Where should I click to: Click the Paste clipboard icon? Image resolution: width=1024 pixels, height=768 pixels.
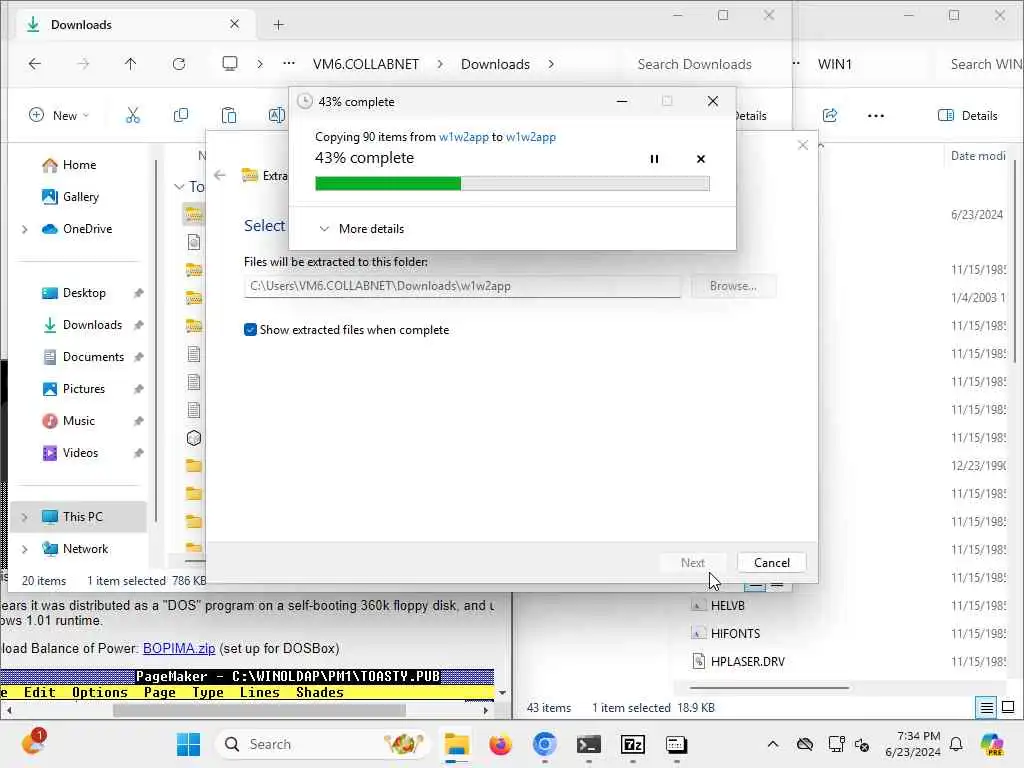click(x=229, y=116)
